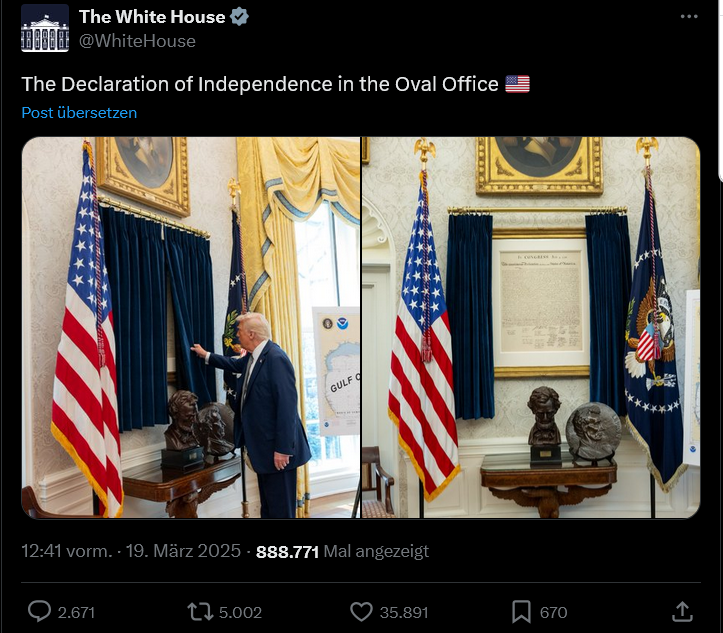Show the 35.891 likes count
This screenshot has width=723, height=633.
pos(404,612)
